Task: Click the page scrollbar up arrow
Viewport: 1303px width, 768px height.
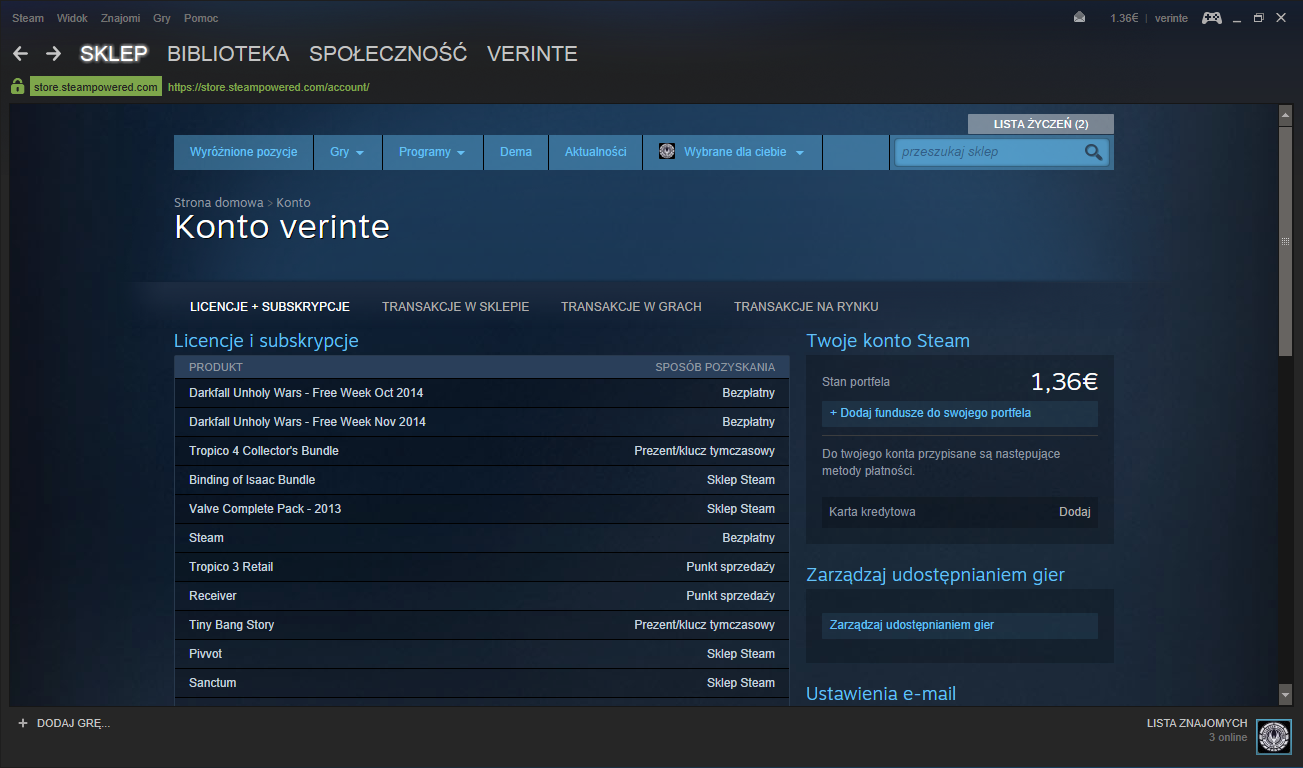Action: 1285,116
